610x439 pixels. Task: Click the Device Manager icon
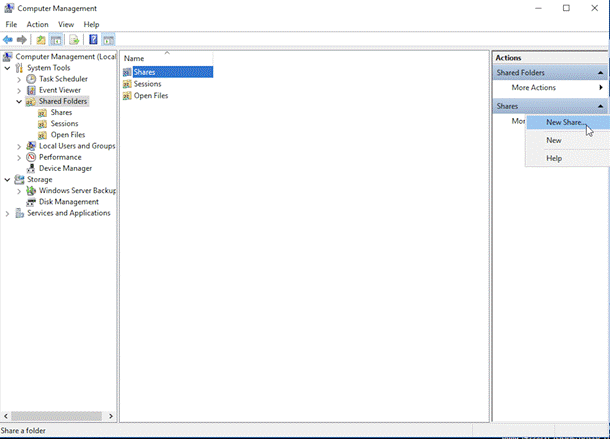point(31,169)
